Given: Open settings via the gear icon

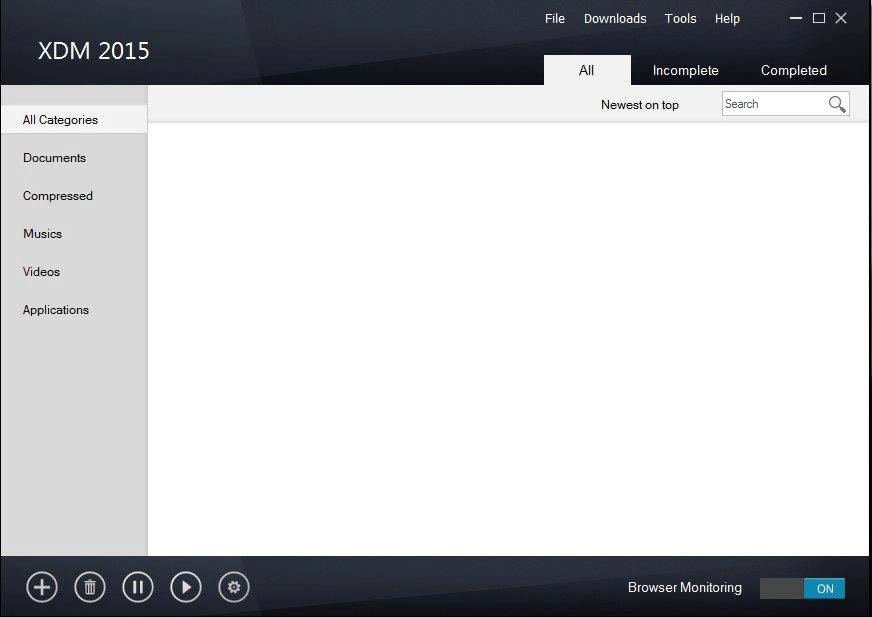Looking at the screenshot, I should coord(234,587).
